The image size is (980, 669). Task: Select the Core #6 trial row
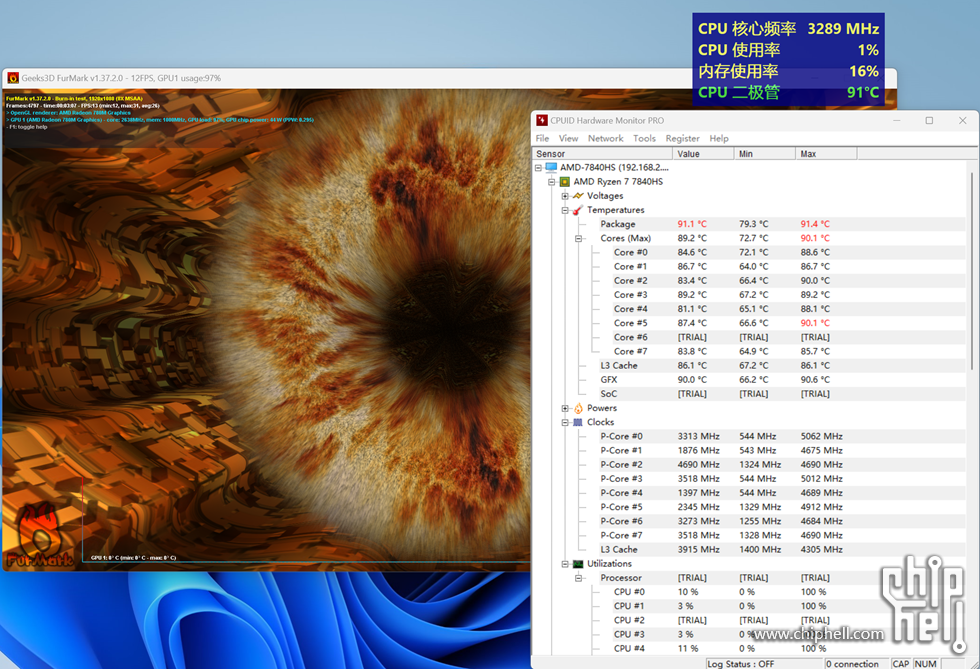point(749,337)
